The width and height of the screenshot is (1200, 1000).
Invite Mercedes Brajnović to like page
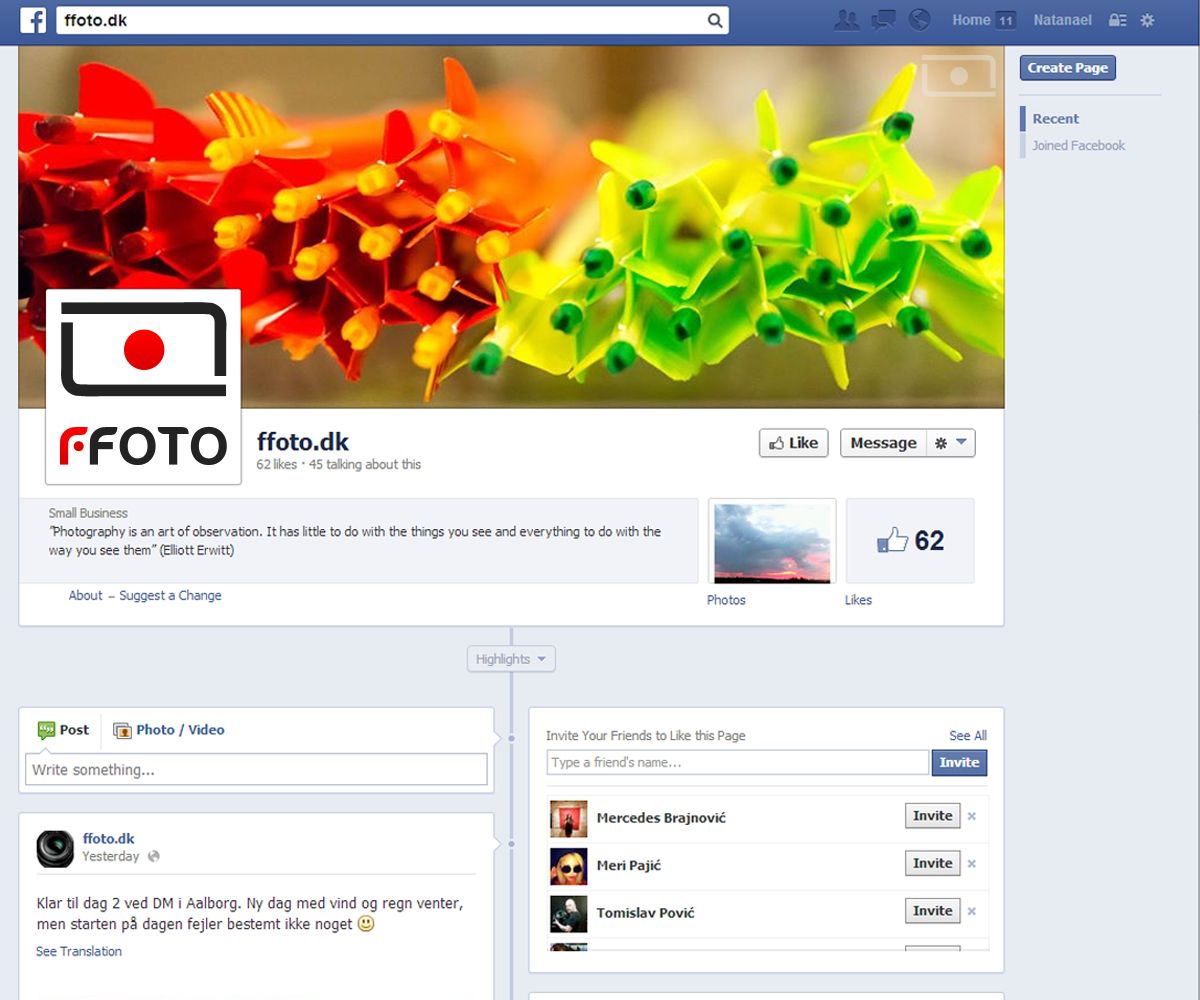932,816
